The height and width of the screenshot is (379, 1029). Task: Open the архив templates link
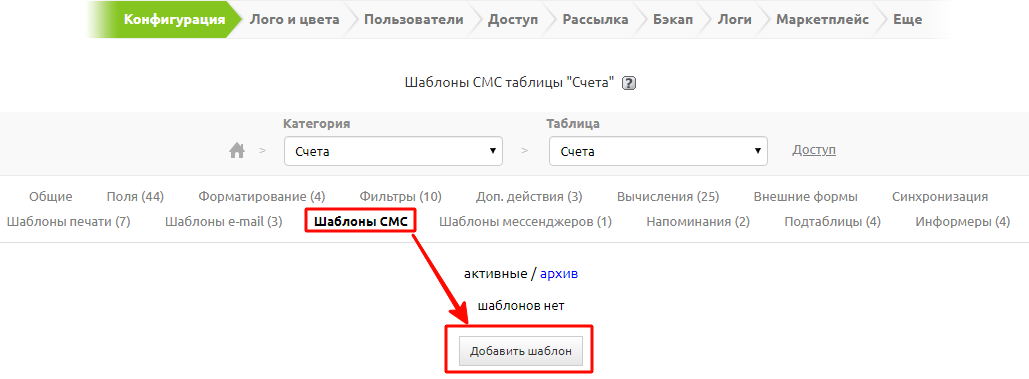(x=558, y=273)
